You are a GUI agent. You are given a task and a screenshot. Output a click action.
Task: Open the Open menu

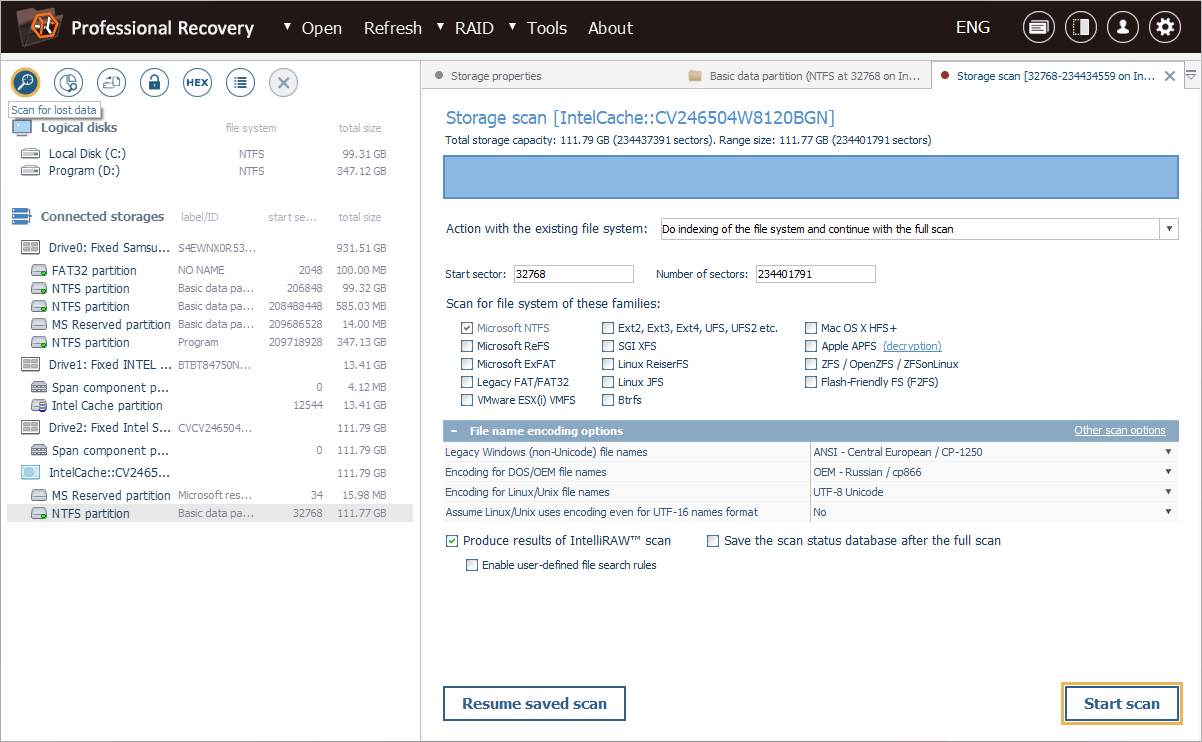(321, 28)
